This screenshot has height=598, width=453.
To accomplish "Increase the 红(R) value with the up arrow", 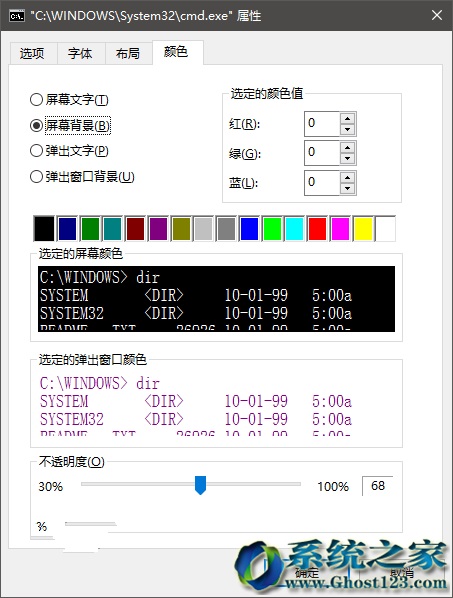I will pos(347,118).
